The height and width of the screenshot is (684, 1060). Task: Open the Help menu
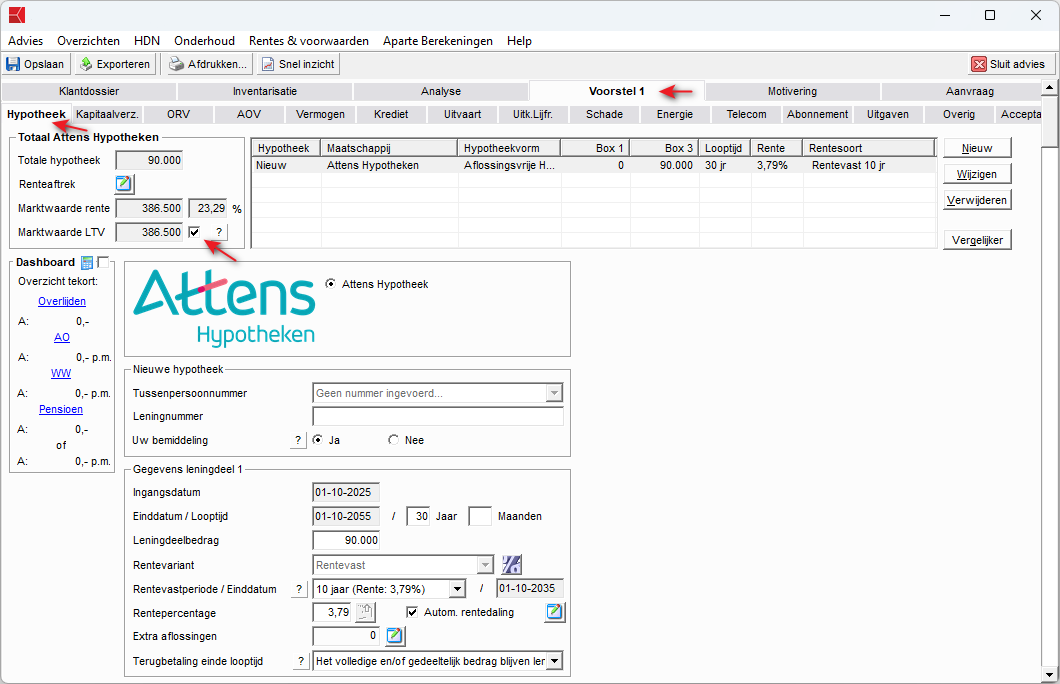point(519,41)
